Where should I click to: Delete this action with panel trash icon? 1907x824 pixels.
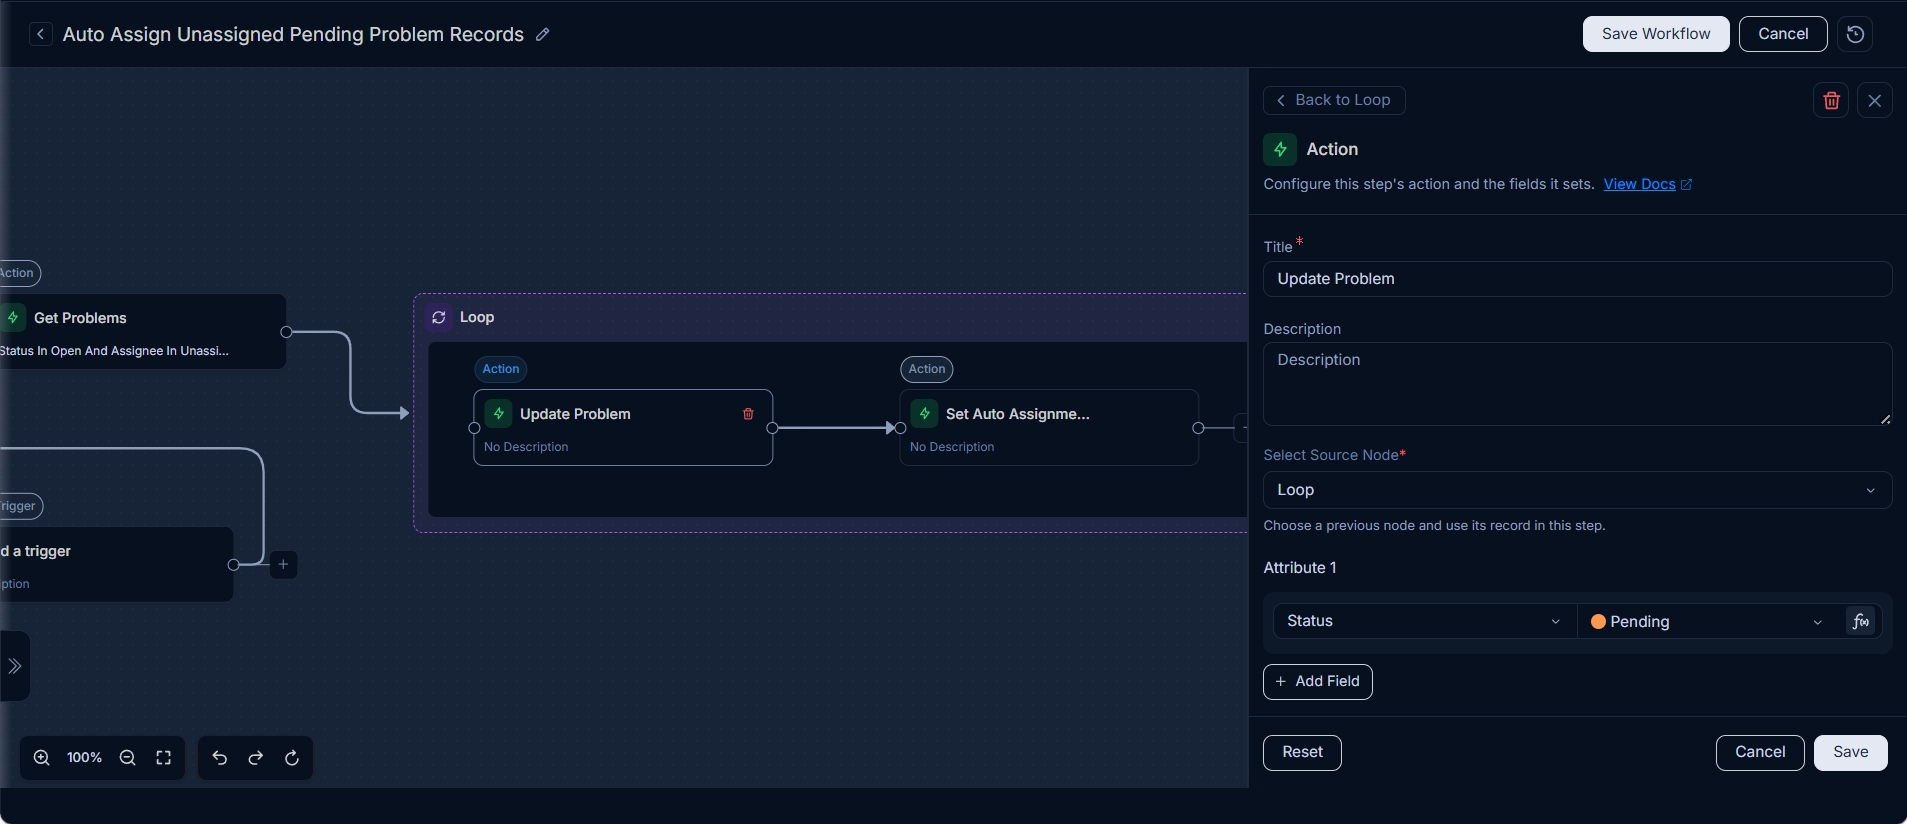[x=1831, y=100]
